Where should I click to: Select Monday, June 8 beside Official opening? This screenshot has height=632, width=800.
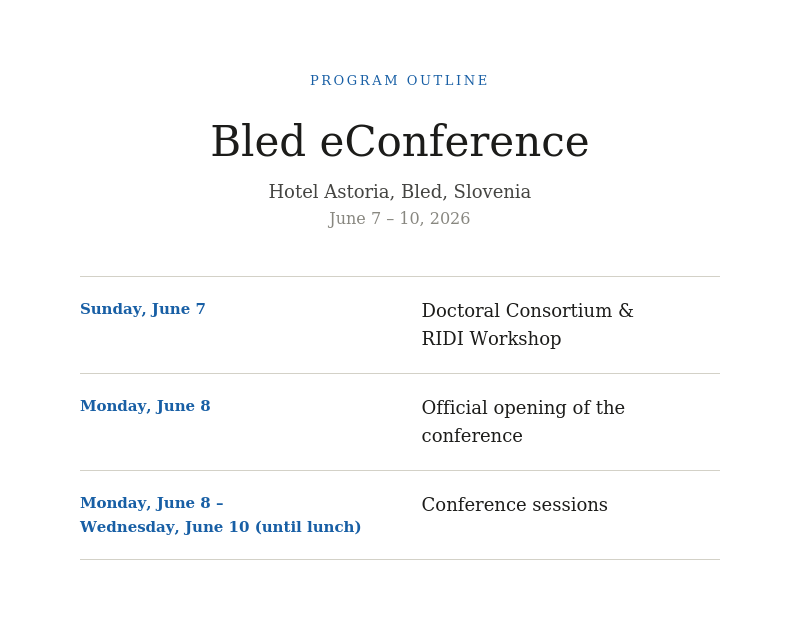click(x=145, y=407)
